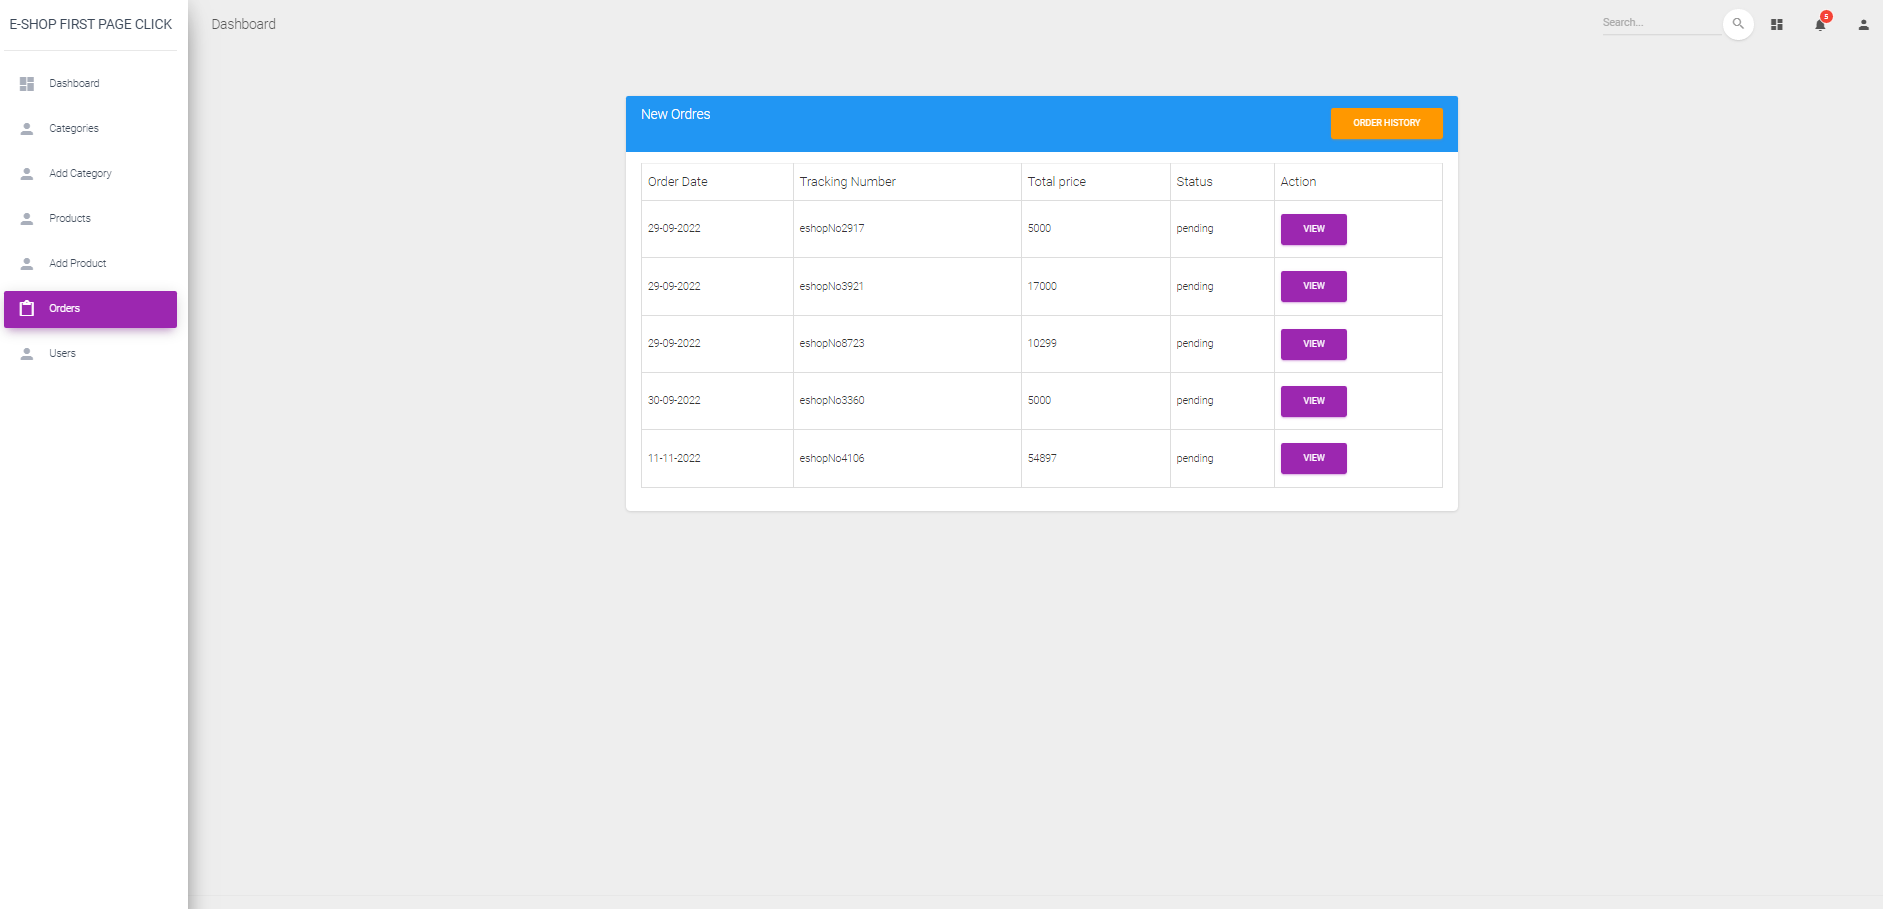
Task: Switch to the Orders sidebar entry
Action: pos(64,308)
